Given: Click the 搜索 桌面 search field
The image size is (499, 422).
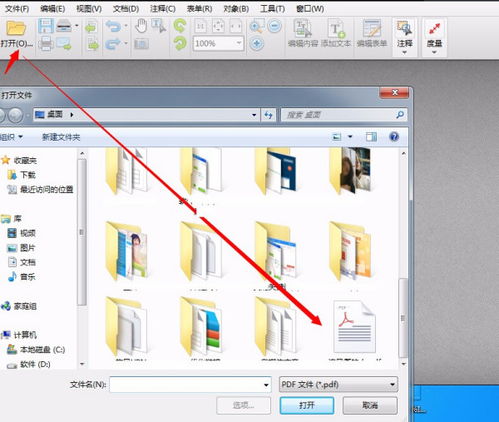Looking at the screenshot, I should 344,115.
